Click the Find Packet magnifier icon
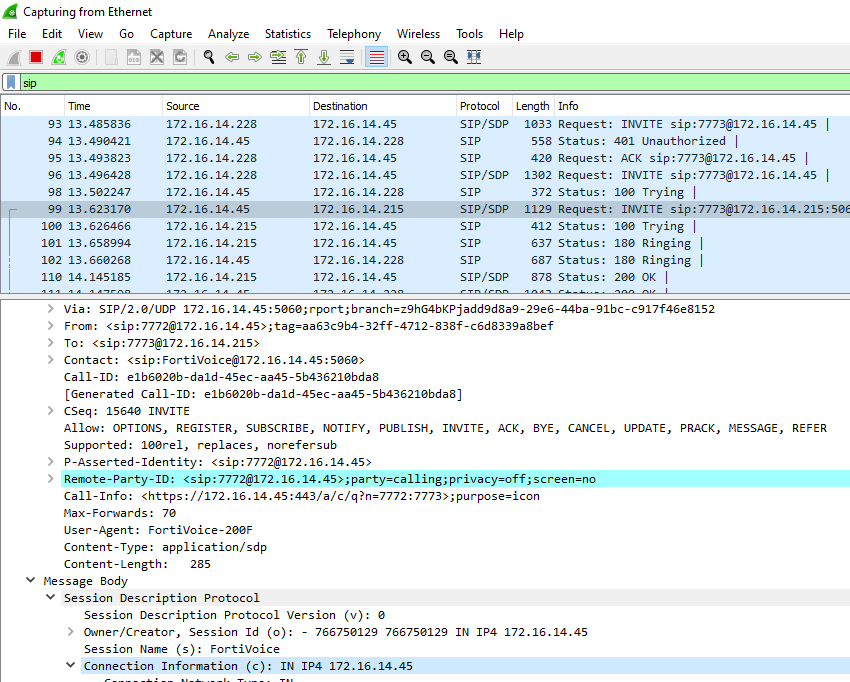The height and width of the screenshot is (682, 850). [209, 58]
